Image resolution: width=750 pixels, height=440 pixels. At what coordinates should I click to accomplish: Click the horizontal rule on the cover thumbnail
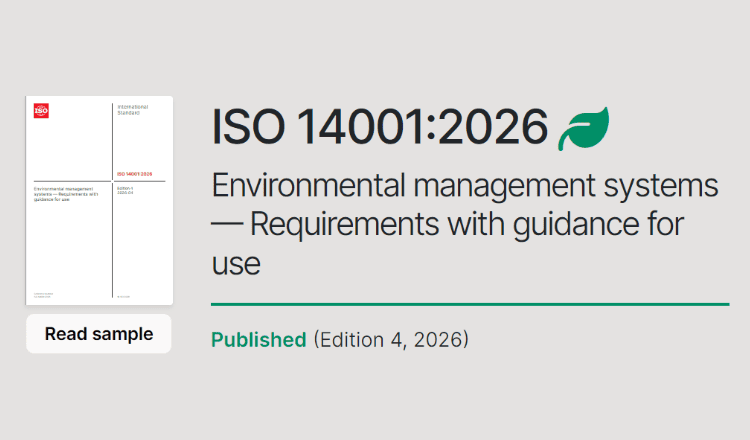(70, 181)
